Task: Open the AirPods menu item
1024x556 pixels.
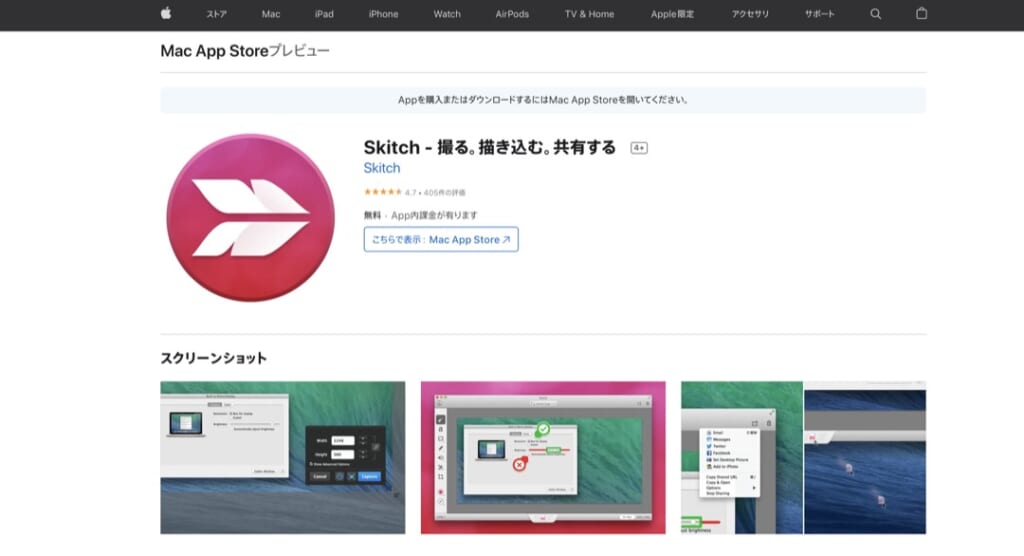Action: pyautogui.click(x=512, y=14)
